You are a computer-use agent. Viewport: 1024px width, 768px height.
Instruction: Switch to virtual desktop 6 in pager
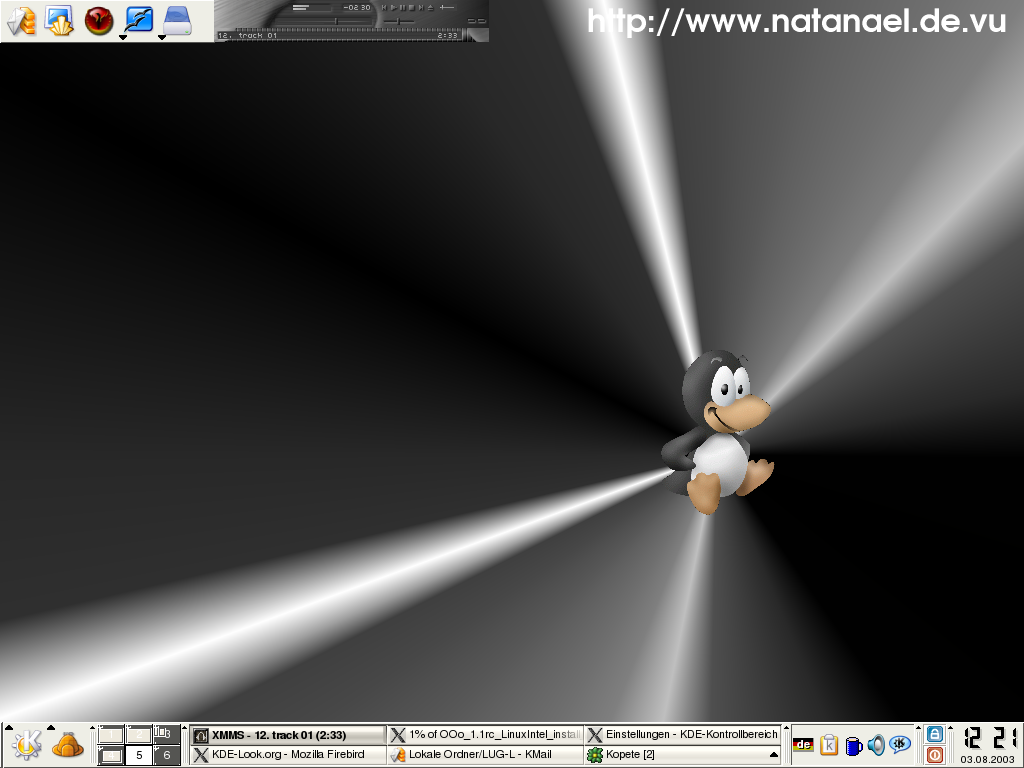coord(167,755)
